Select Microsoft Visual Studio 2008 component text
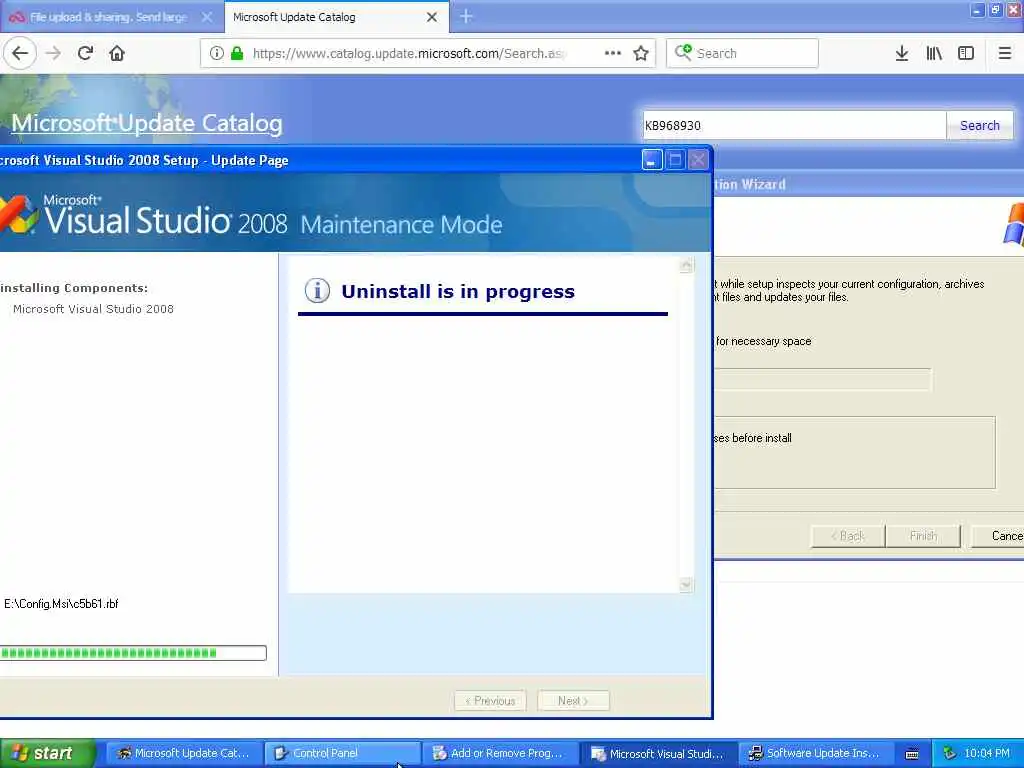 [93, 309]
